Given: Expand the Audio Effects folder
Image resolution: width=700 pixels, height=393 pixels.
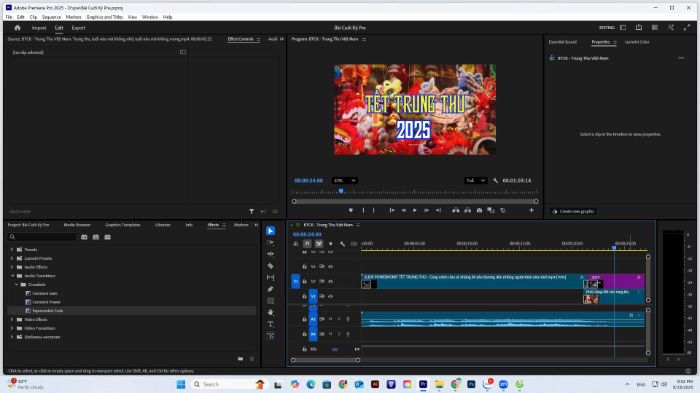Looking at the screenshot, I should point(12,267).
